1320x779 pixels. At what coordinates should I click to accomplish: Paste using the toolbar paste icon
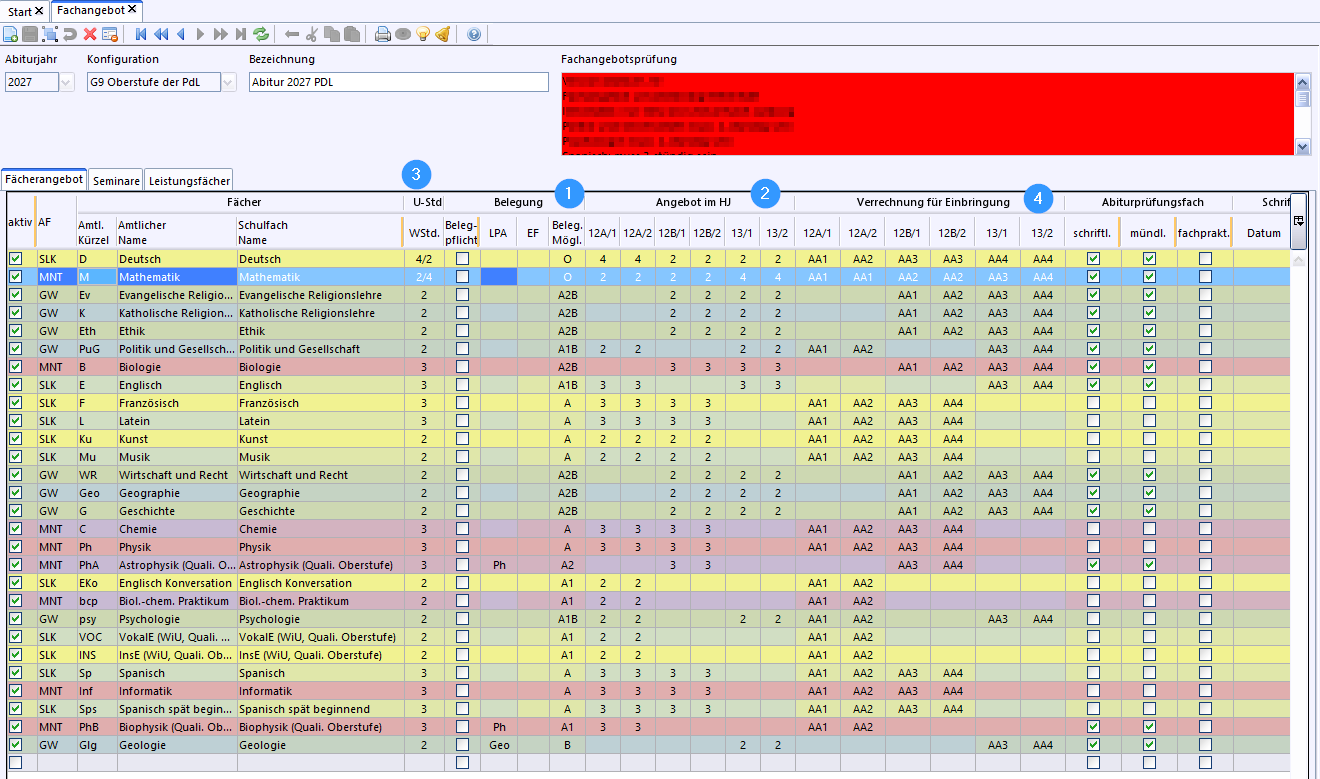point(351,34)
